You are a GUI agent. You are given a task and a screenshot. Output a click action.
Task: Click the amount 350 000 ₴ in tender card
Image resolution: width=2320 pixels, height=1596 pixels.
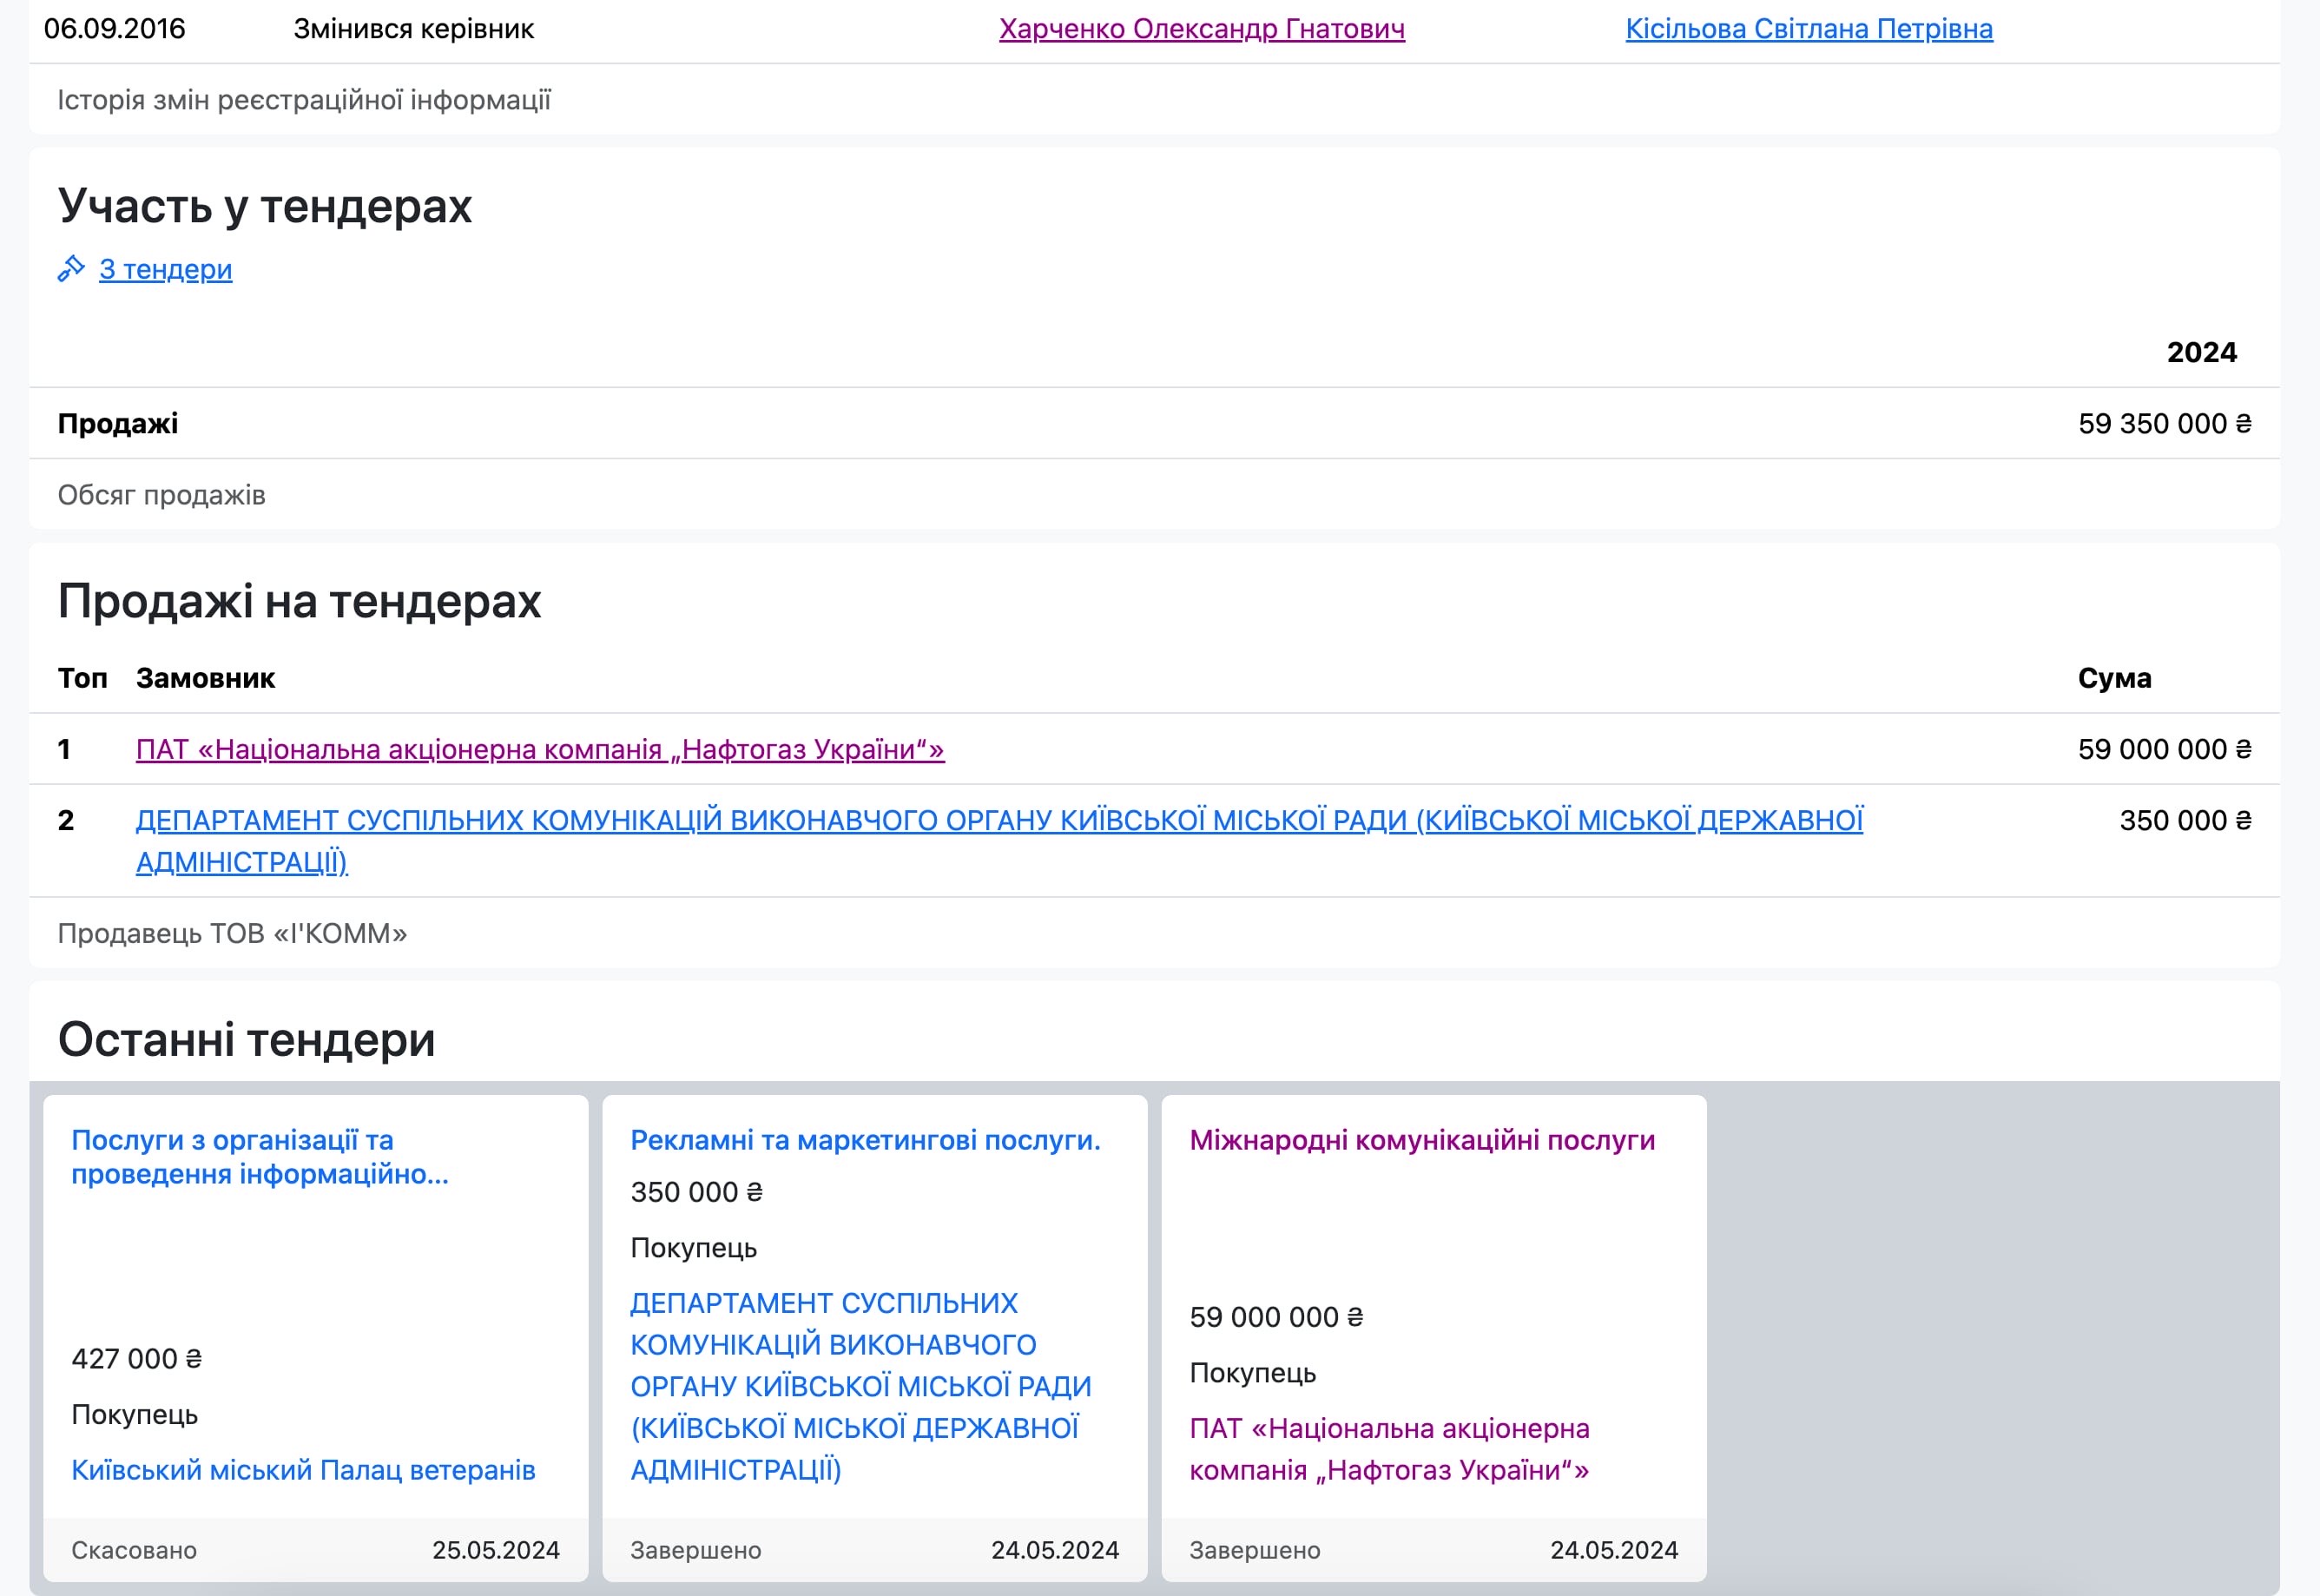[697, 1192]
